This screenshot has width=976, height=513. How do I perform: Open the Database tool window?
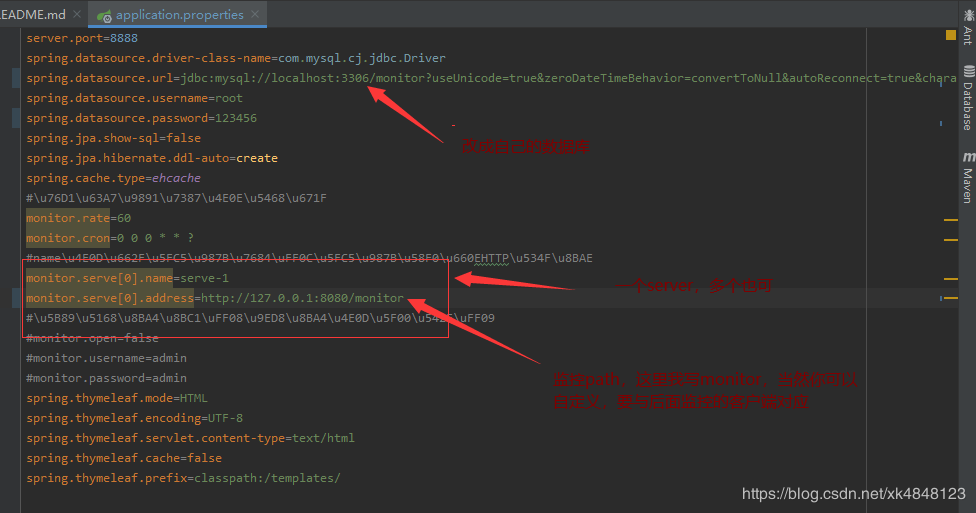click(x=968, y=98)
